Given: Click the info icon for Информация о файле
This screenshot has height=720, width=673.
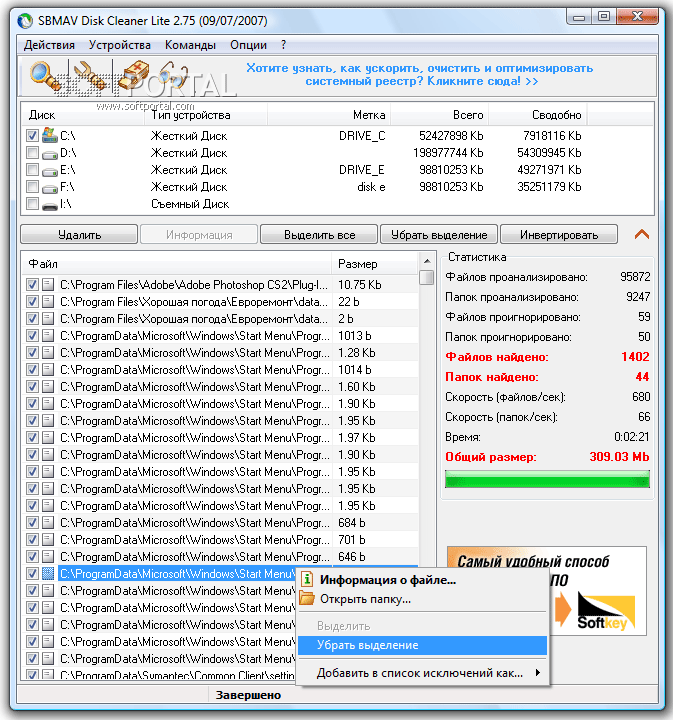Looking at the screenshot, I should click(307, 579).
